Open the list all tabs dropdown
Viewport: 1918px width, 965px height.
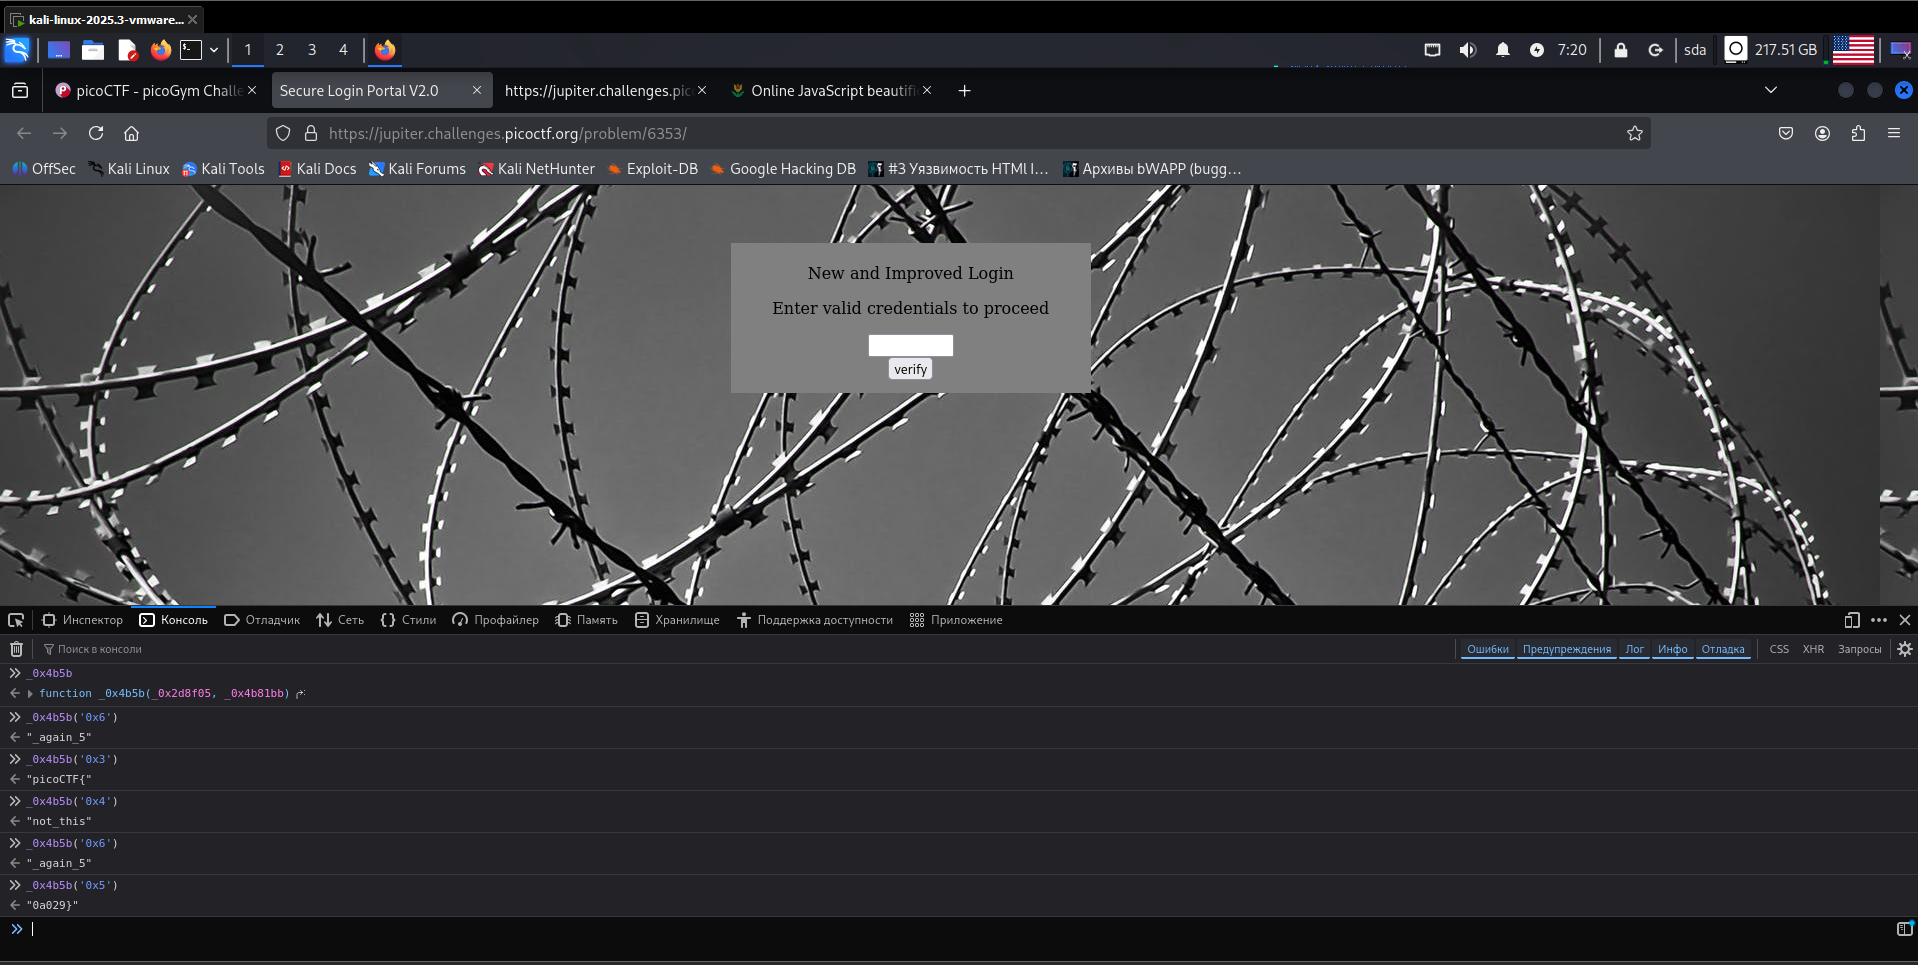pyautogui.click(x=1770, y=90)
